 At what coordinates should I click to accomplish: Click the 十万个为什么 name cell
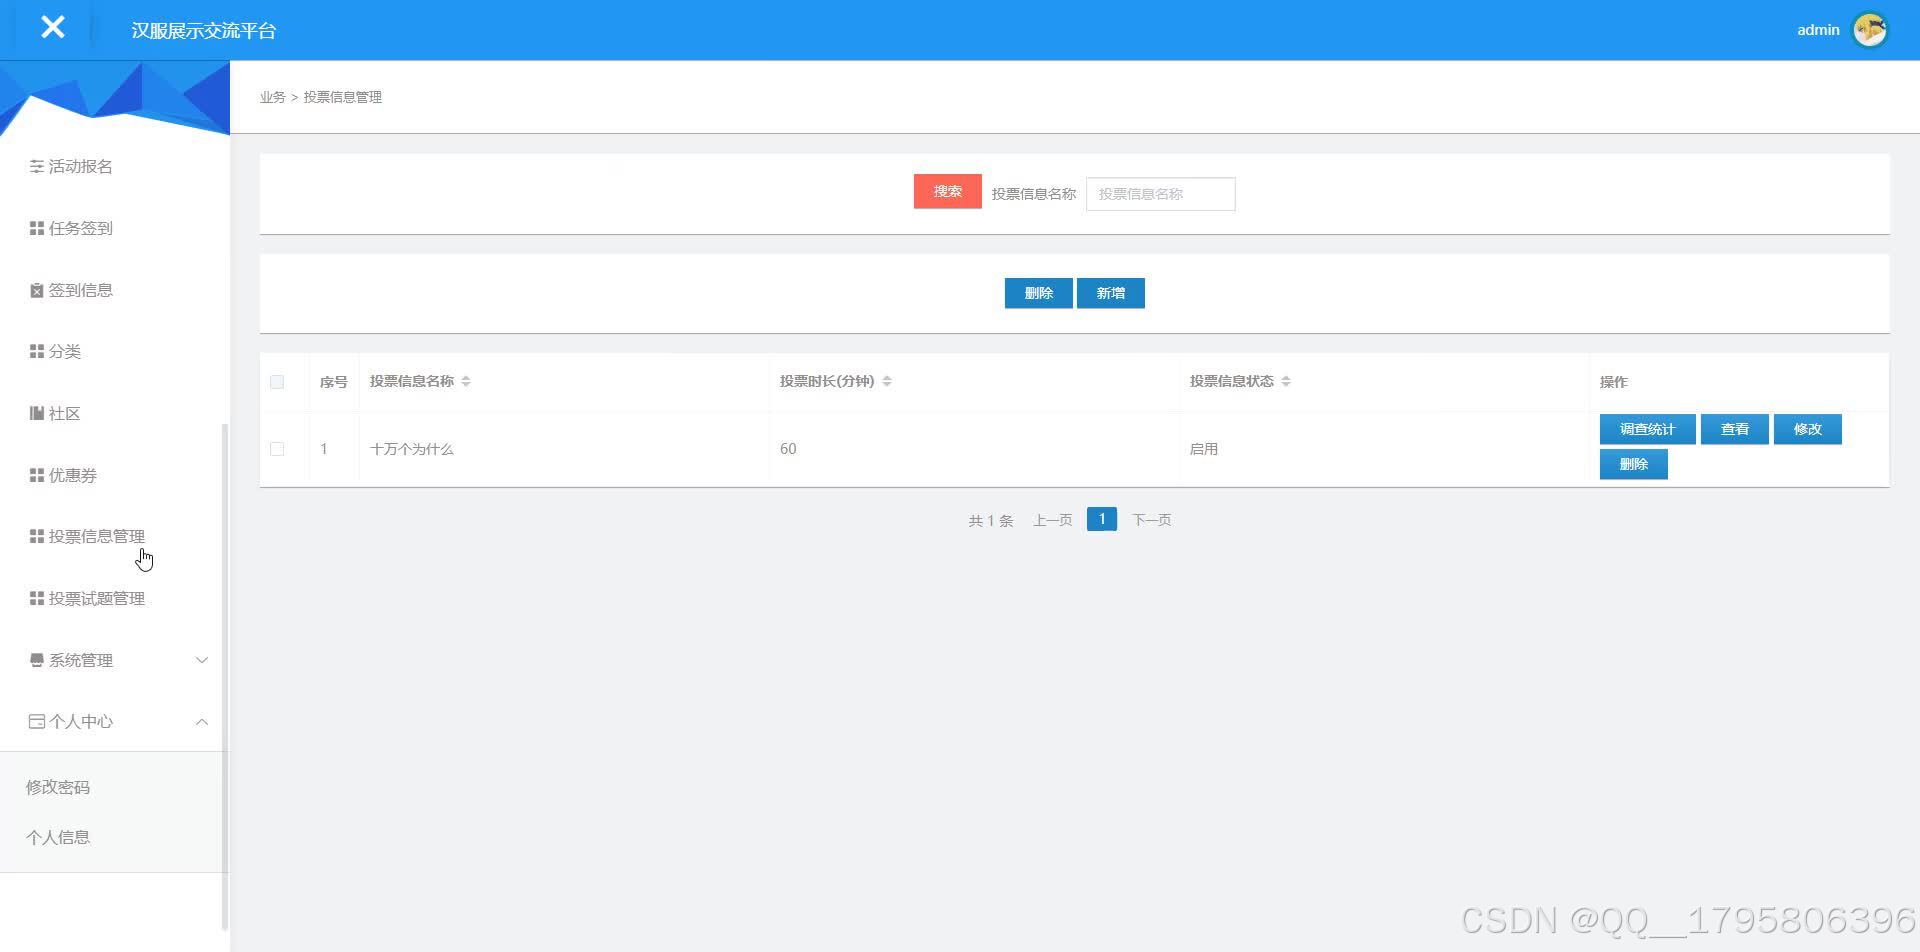coord(412,449)
